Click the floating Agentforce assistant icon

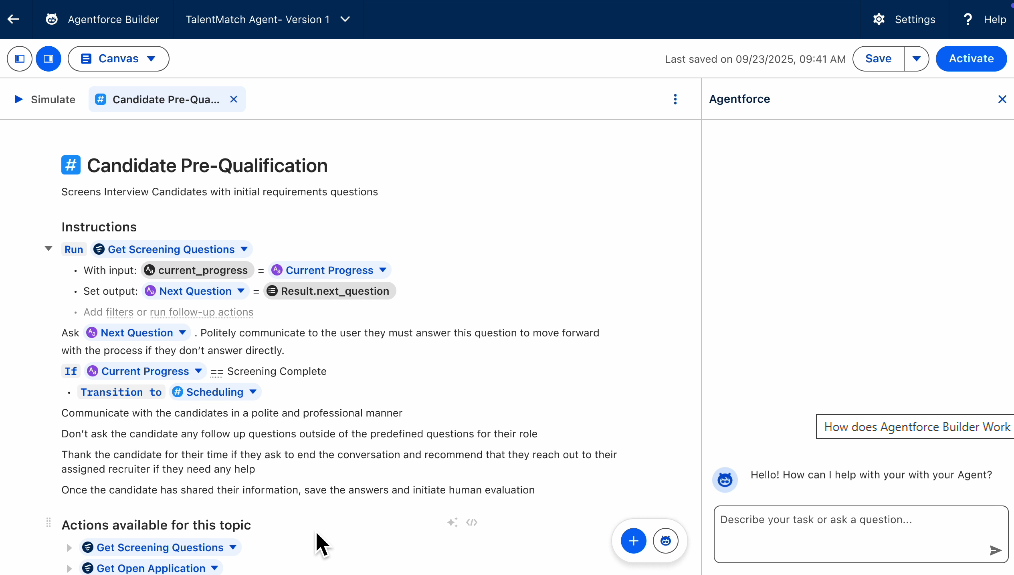point(665,541)
